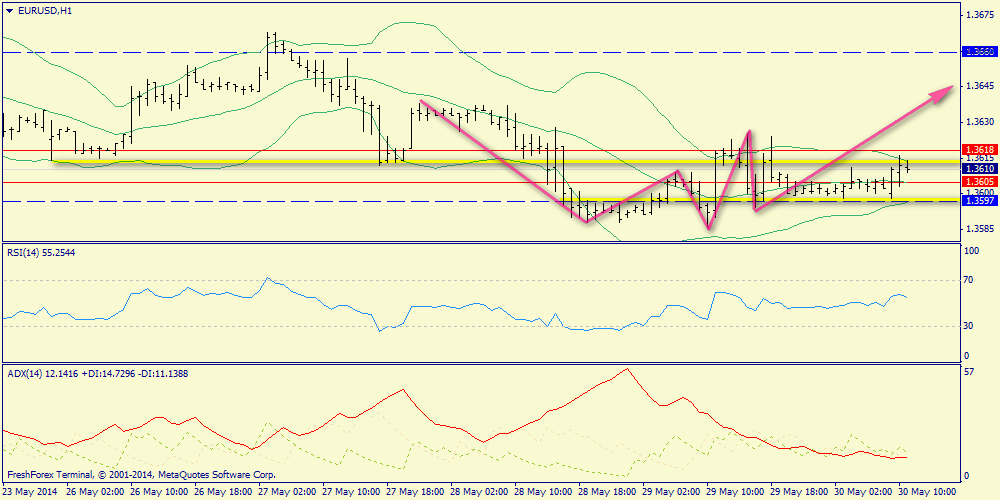
Task: Click the 1.3630 price axis value
Action: tap(980, 121)
